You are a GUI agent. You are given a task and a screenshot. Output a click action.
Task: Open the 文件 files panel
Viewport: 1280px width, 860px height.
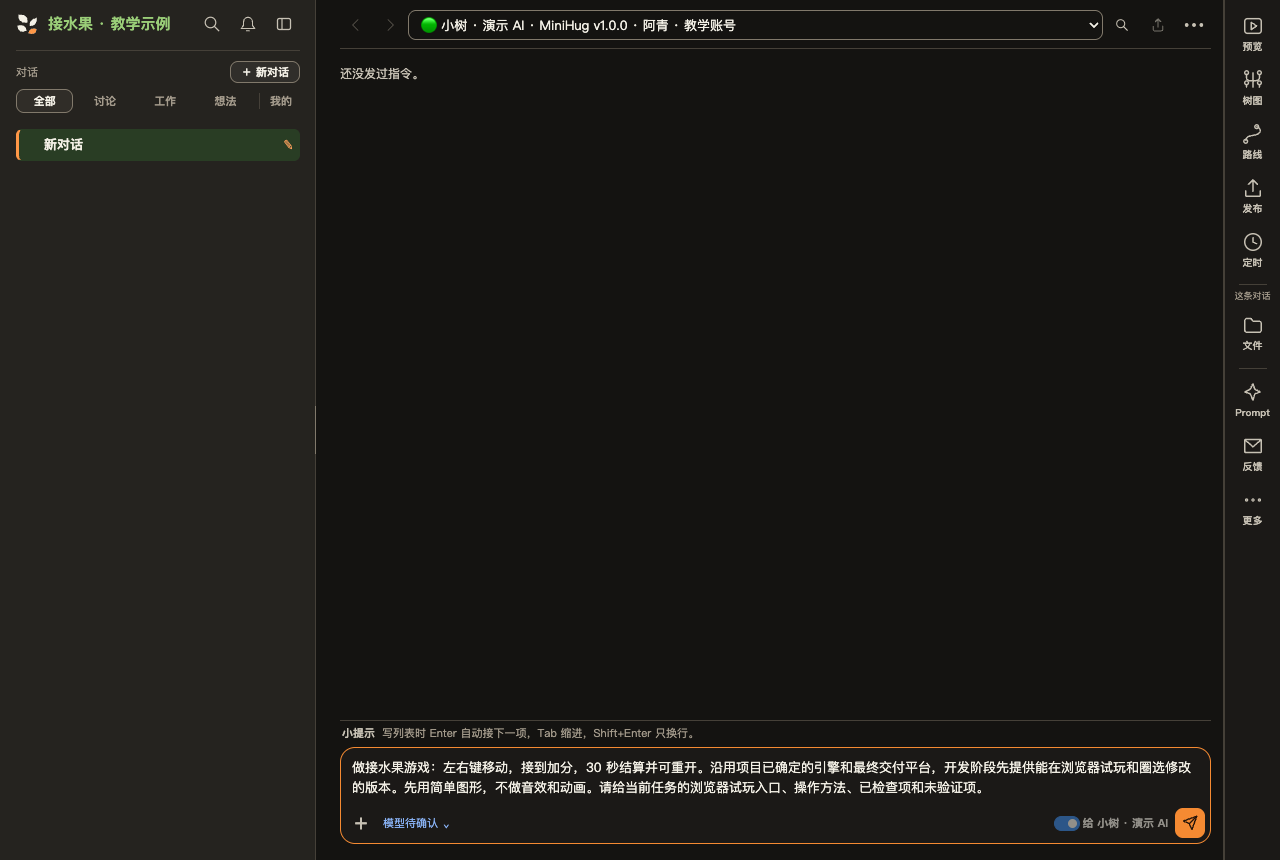coord(1252,333)
